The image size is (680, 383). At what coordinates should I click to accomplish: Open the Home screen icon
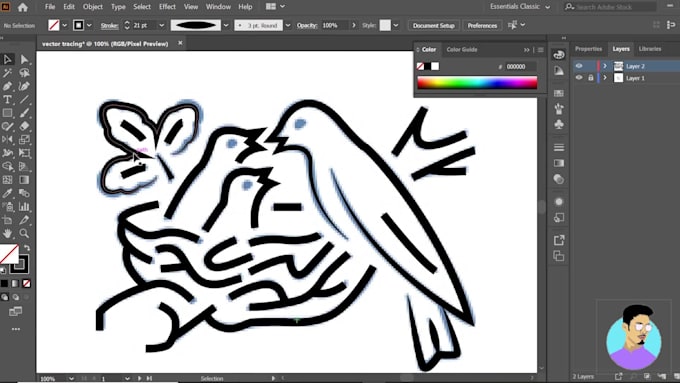point(23,7)
